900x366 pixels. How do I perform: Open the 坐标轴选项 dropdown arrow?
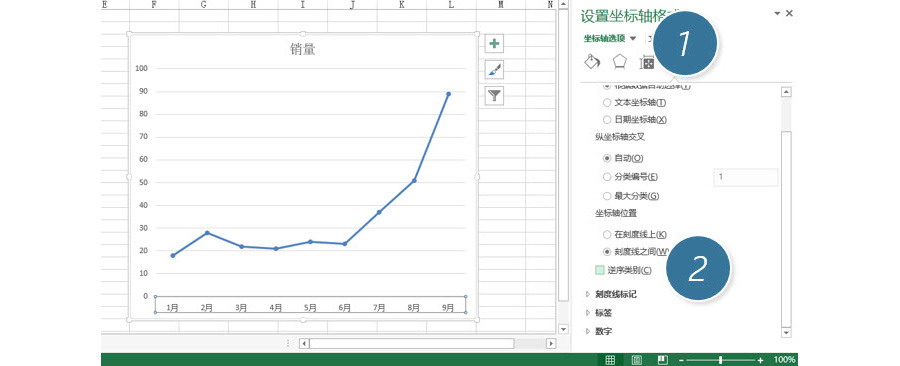633,38
